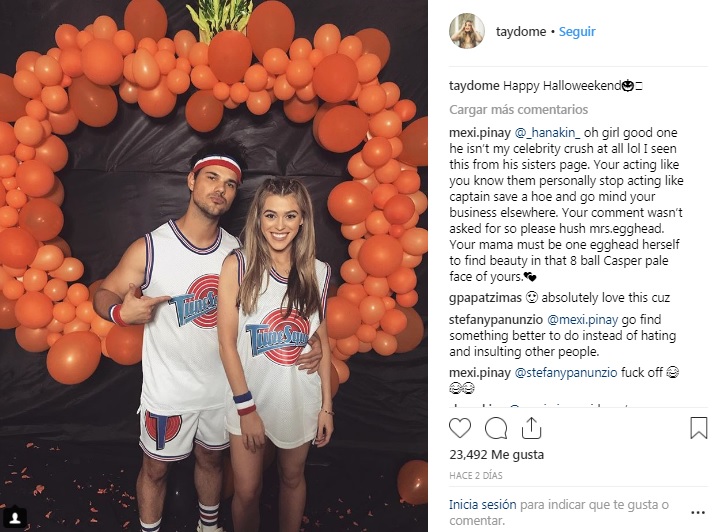Open the stefanypanunzio commenter username
712x532 pixels.
pyautogui.click(x=496, y=320)
